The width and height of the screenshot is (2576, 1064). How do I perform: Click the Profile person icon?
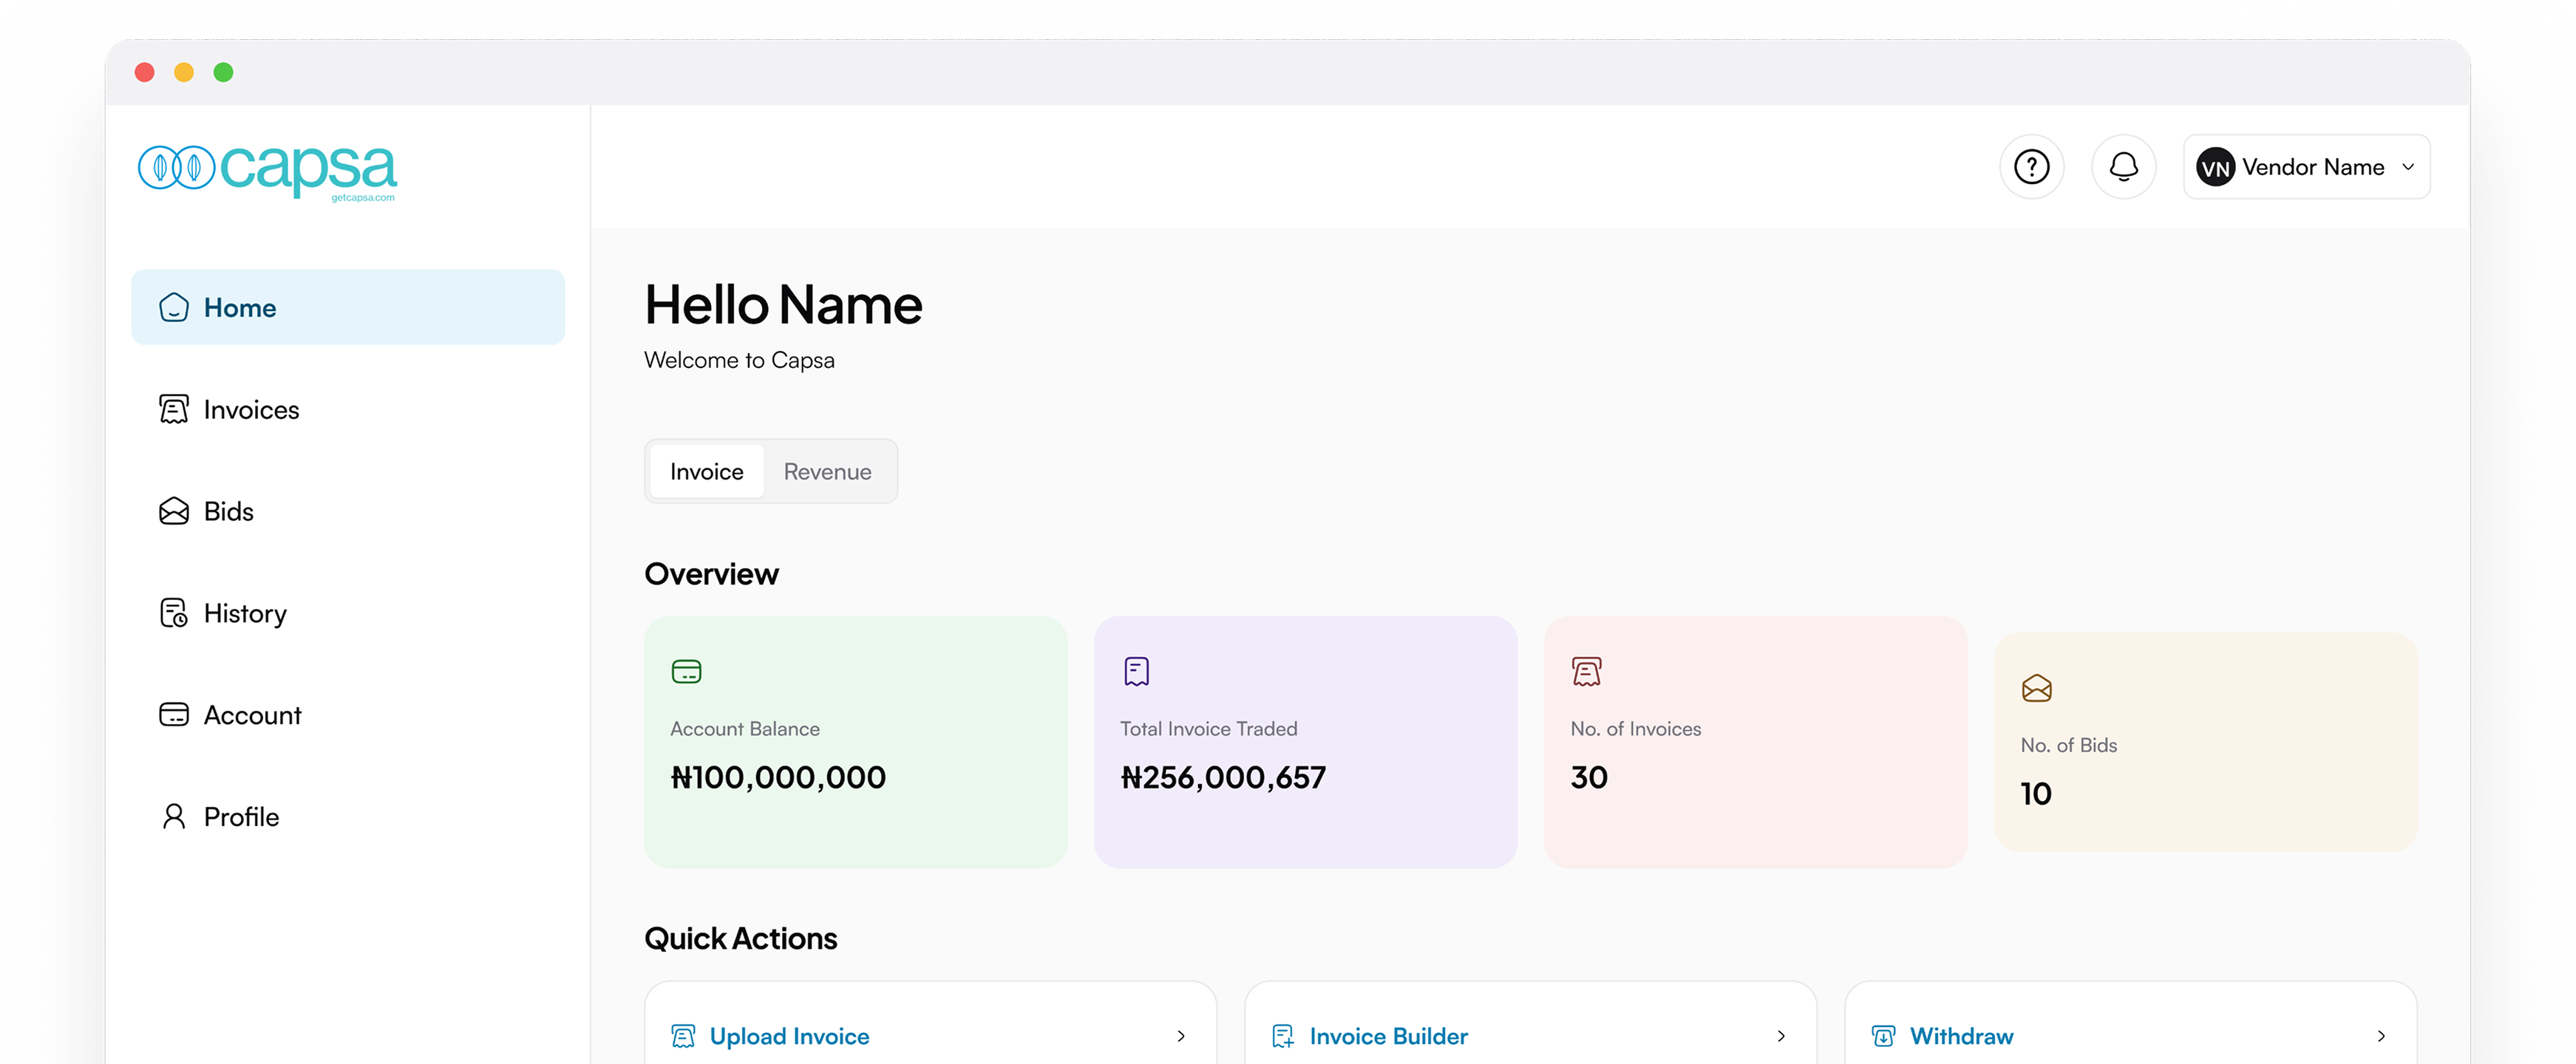point(174,817)
